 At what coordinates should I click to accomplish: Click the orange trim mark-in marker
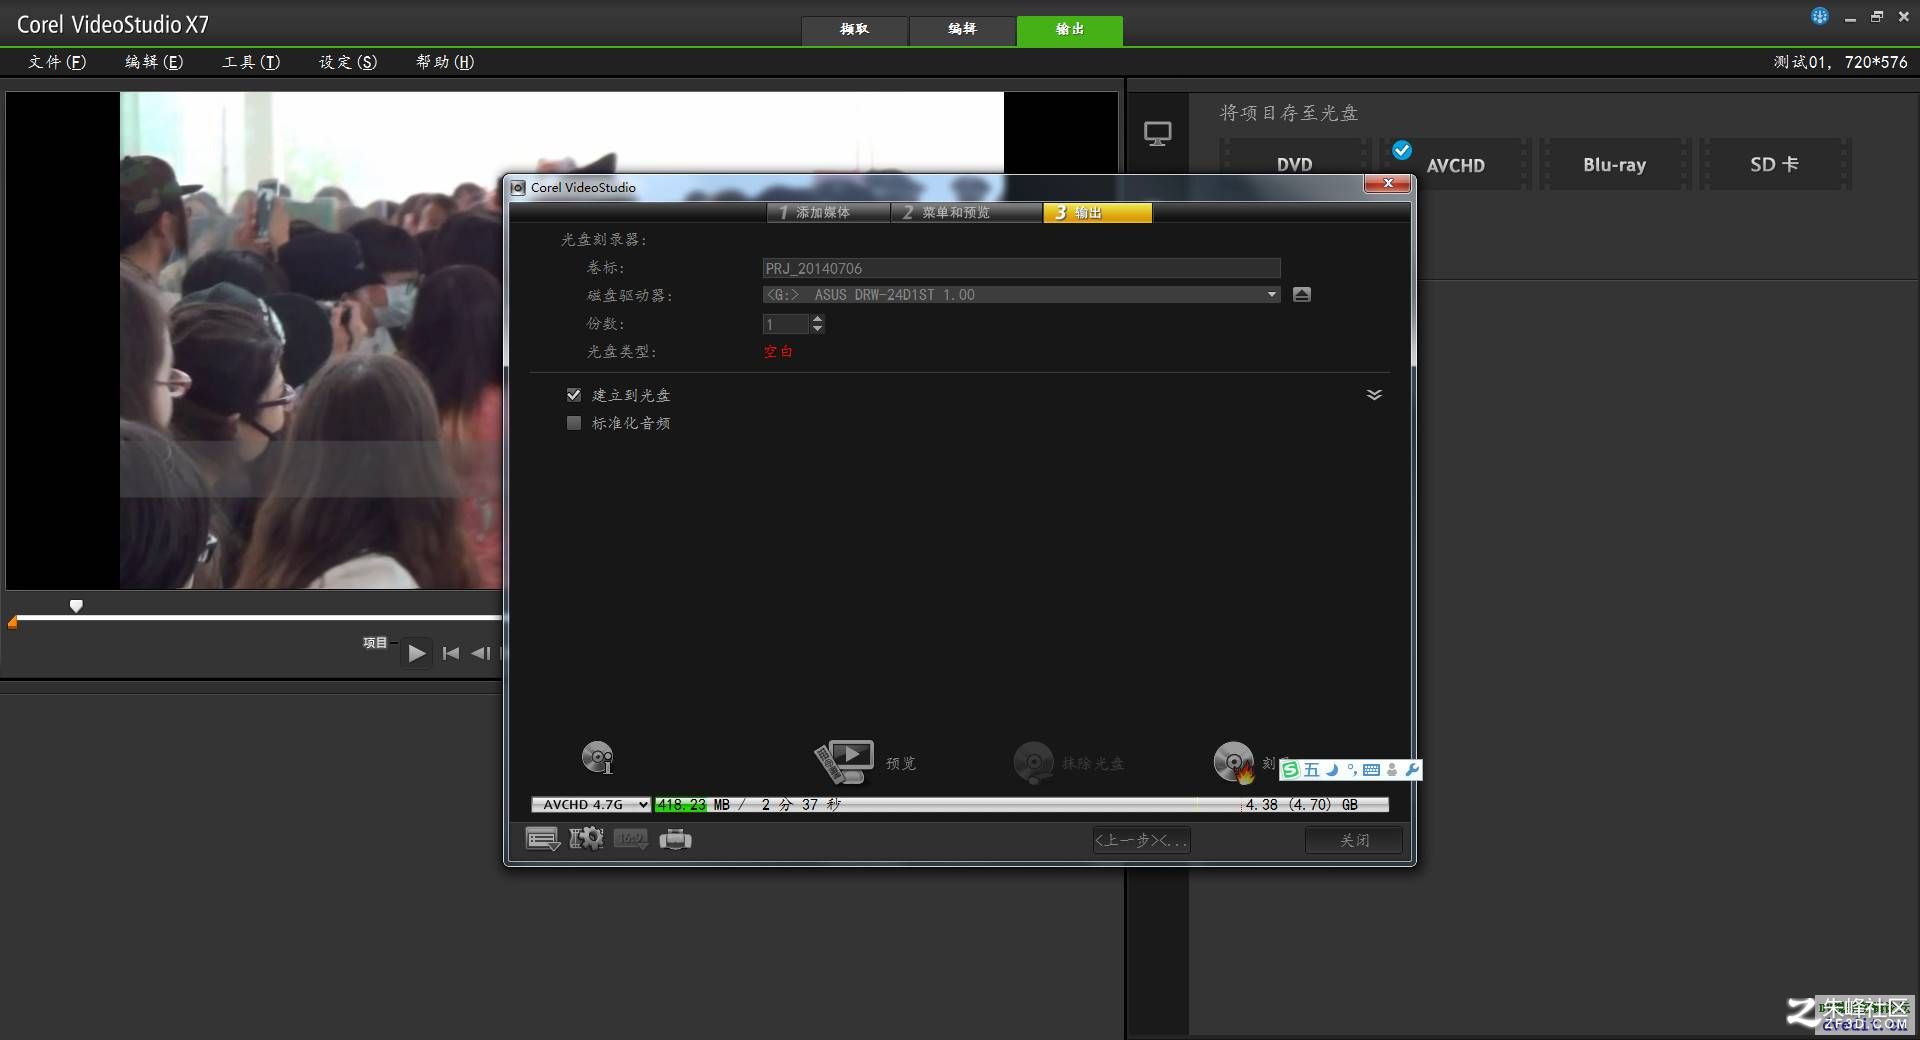pyautogui.click(x=13, y=622)
